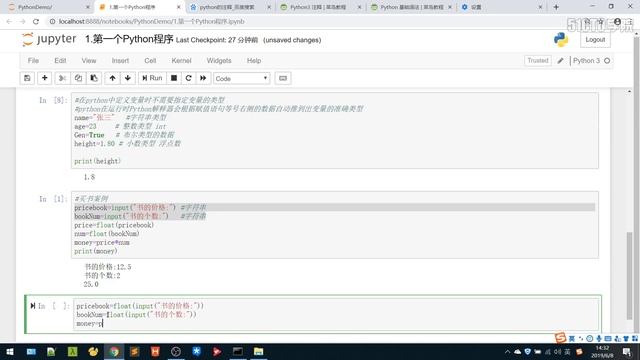Image resolution: width=640 pixels, height=360 pixels.
Task: Paste cells below icon in toolbar
Action: (94, 78)
